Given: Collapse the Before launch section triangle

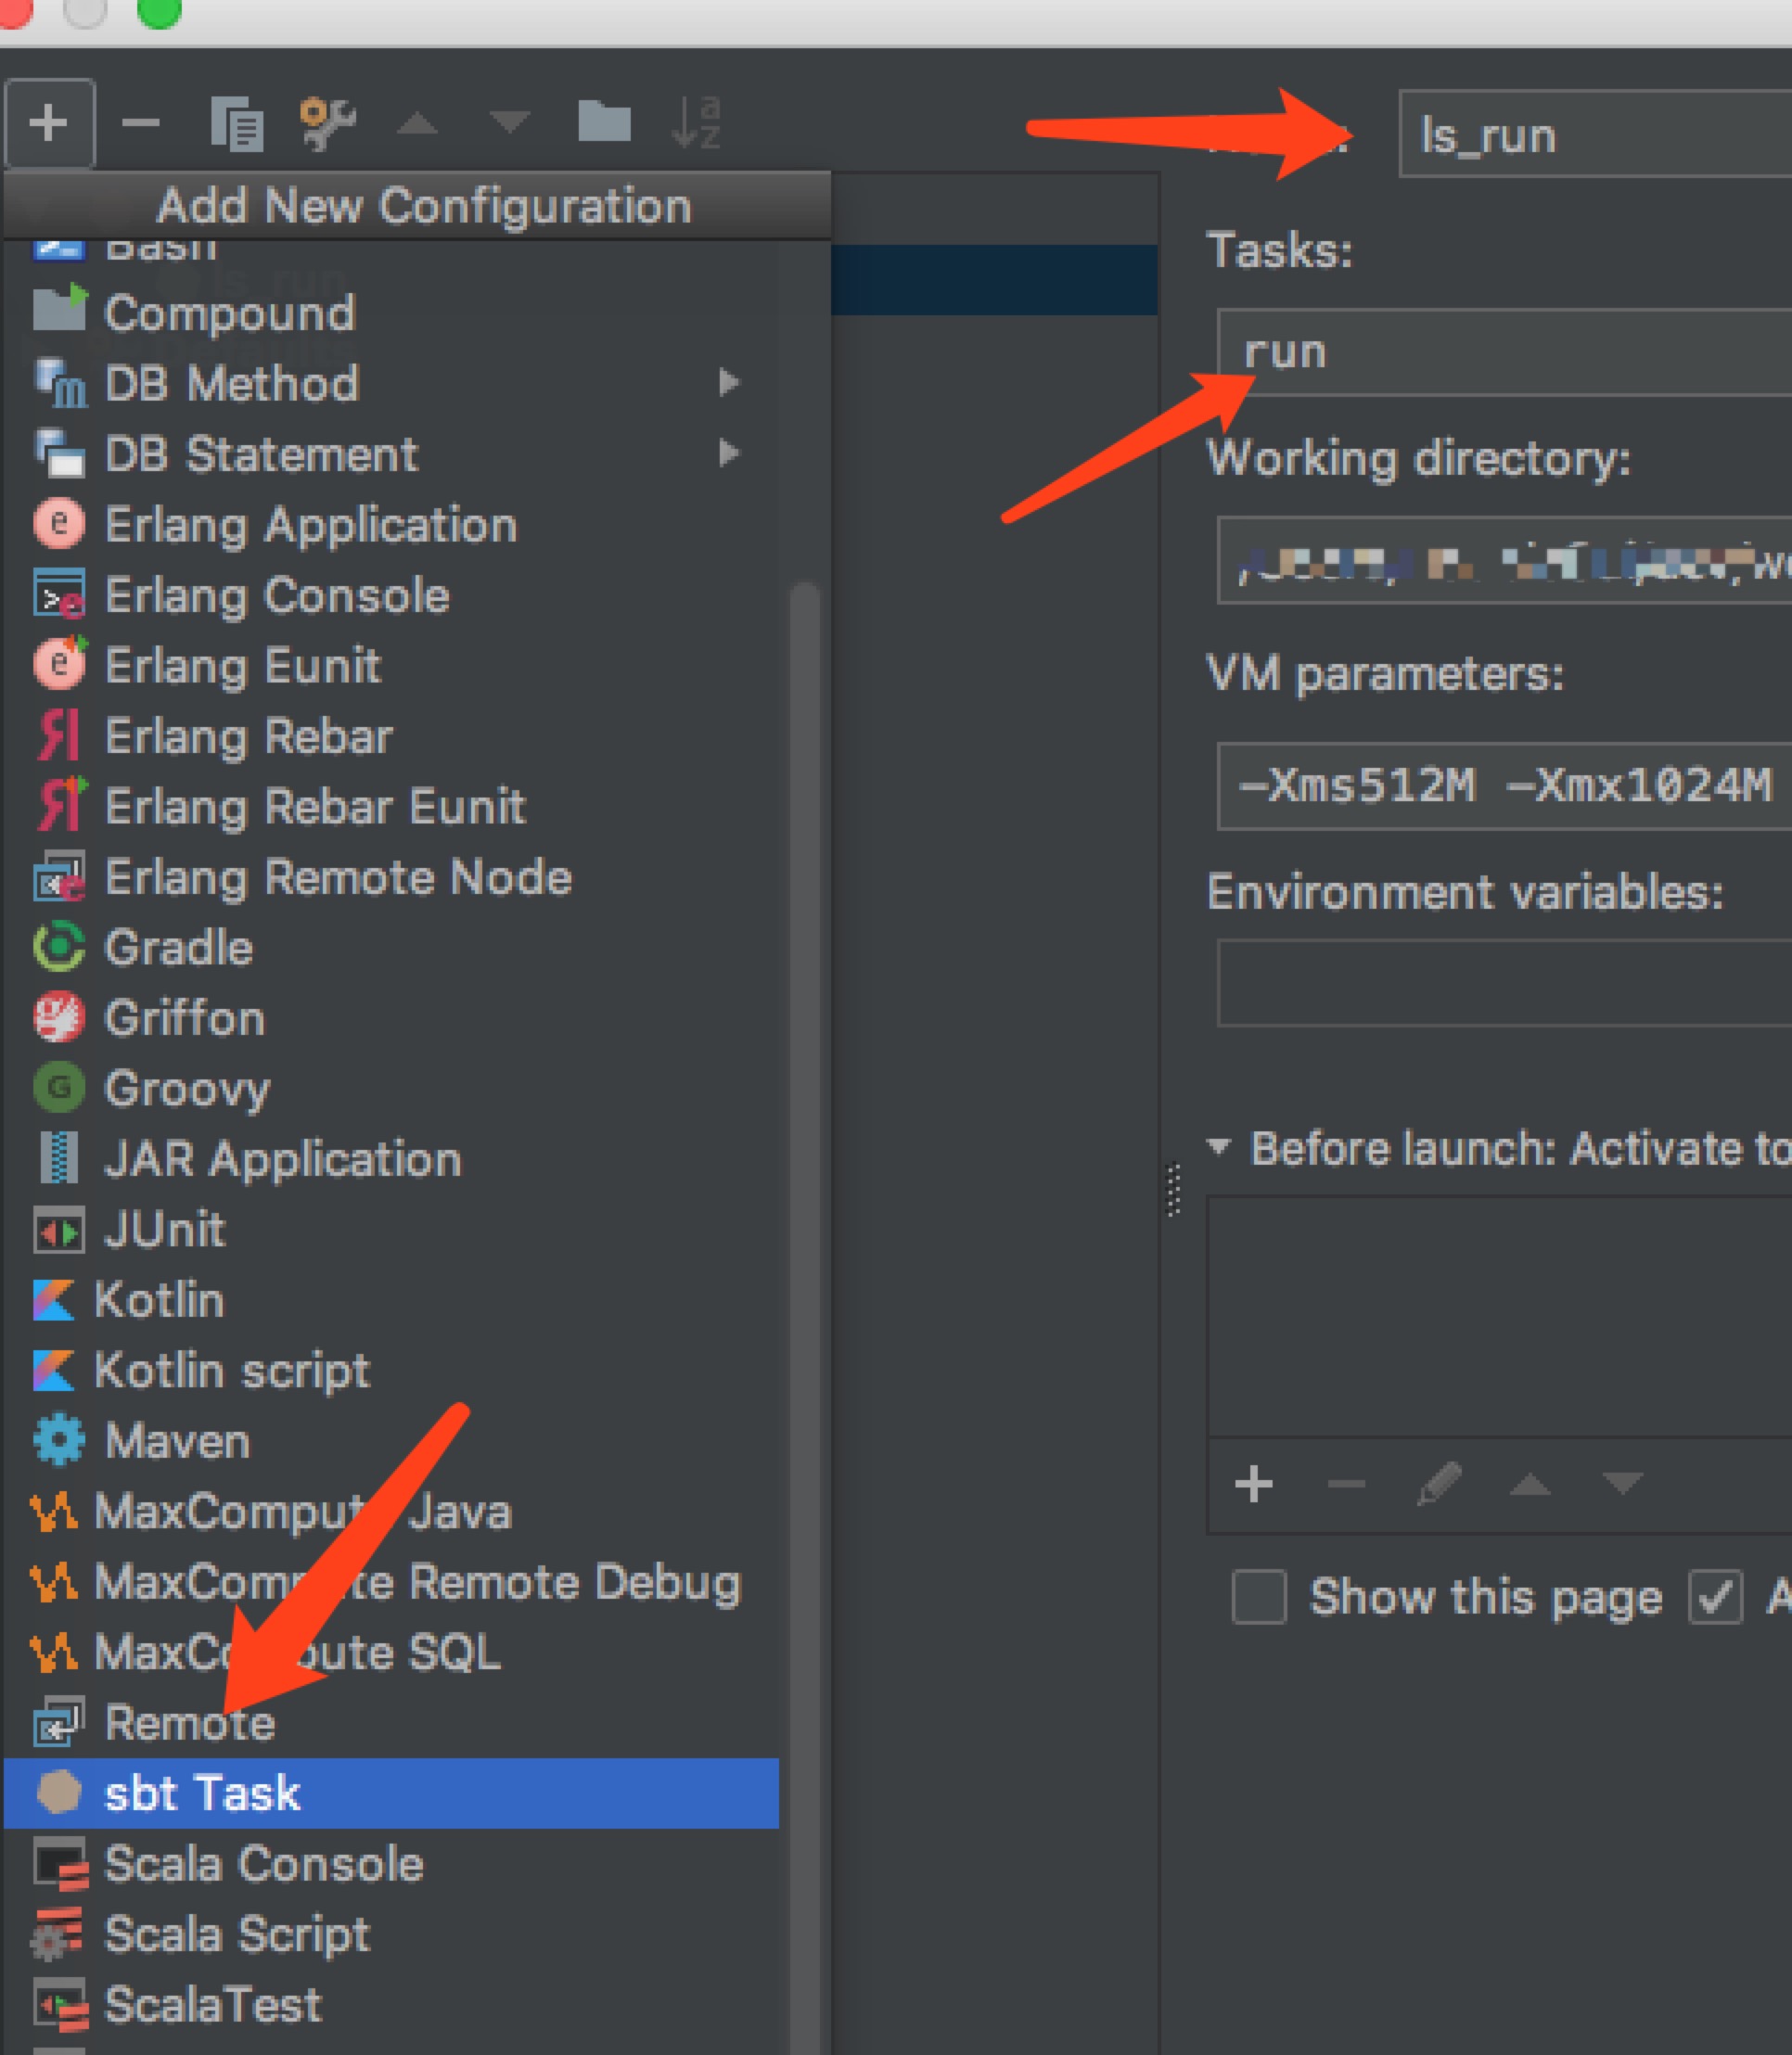Looking at the screenshot, I should click(x=1218, y=1146).
